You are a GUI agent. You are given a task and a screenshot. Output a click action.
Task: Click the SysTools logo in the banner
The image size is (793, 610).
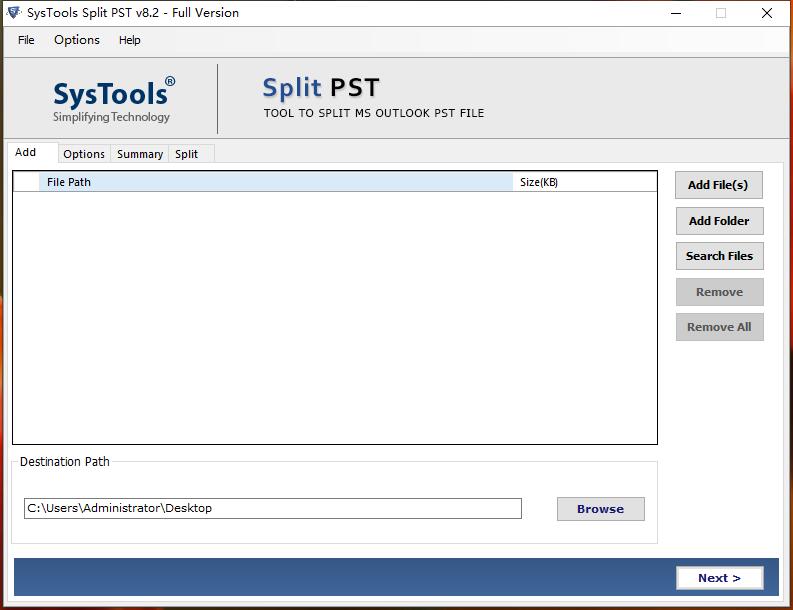click(x=114, y=100)
